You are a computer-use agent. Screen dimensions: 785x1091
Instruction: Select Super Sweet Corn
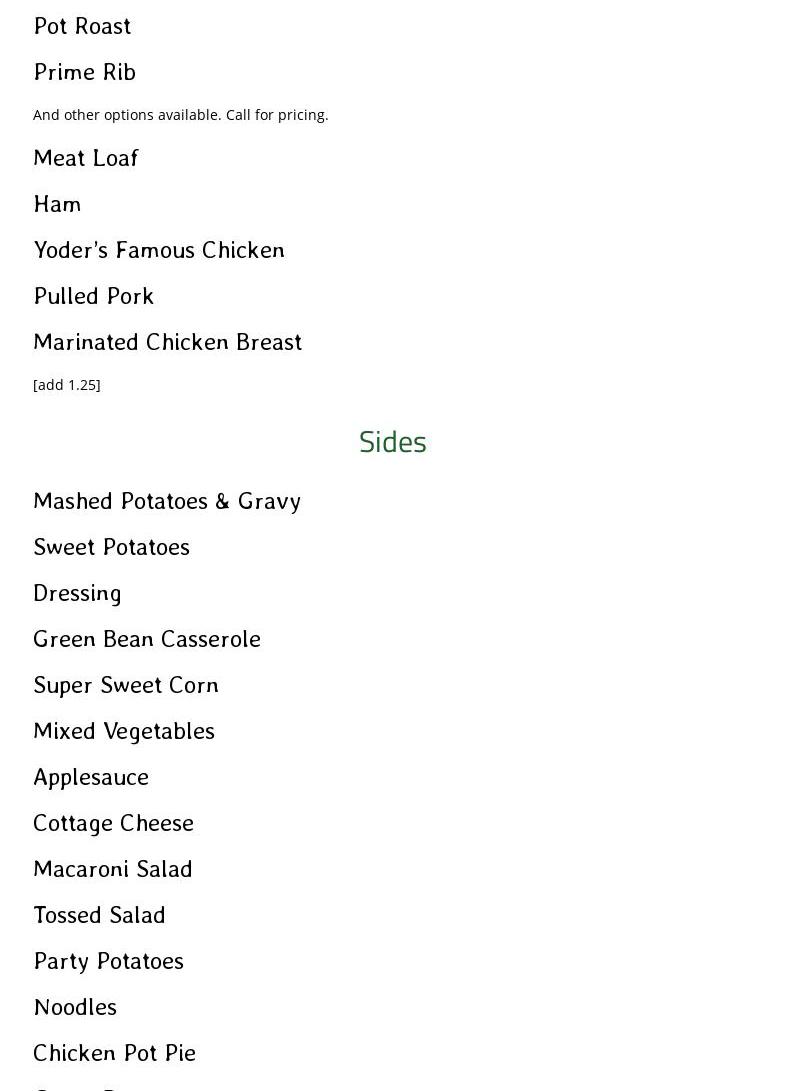pyautogui.click(x=126, y=685)
